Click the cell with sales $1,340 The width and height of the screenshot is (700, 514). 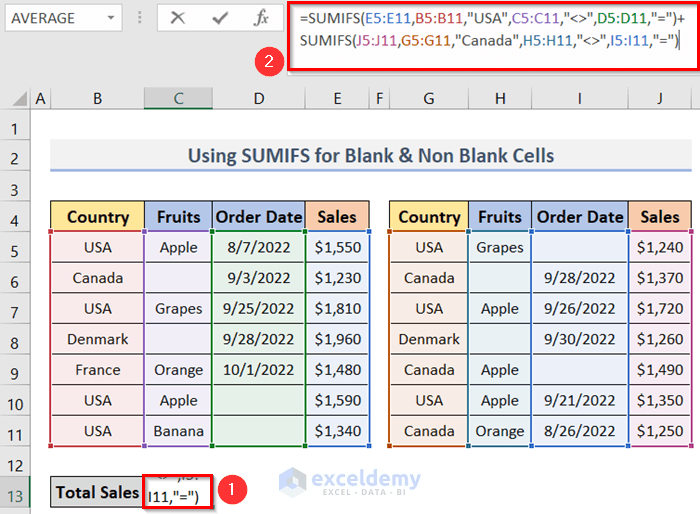coord(338,431)
